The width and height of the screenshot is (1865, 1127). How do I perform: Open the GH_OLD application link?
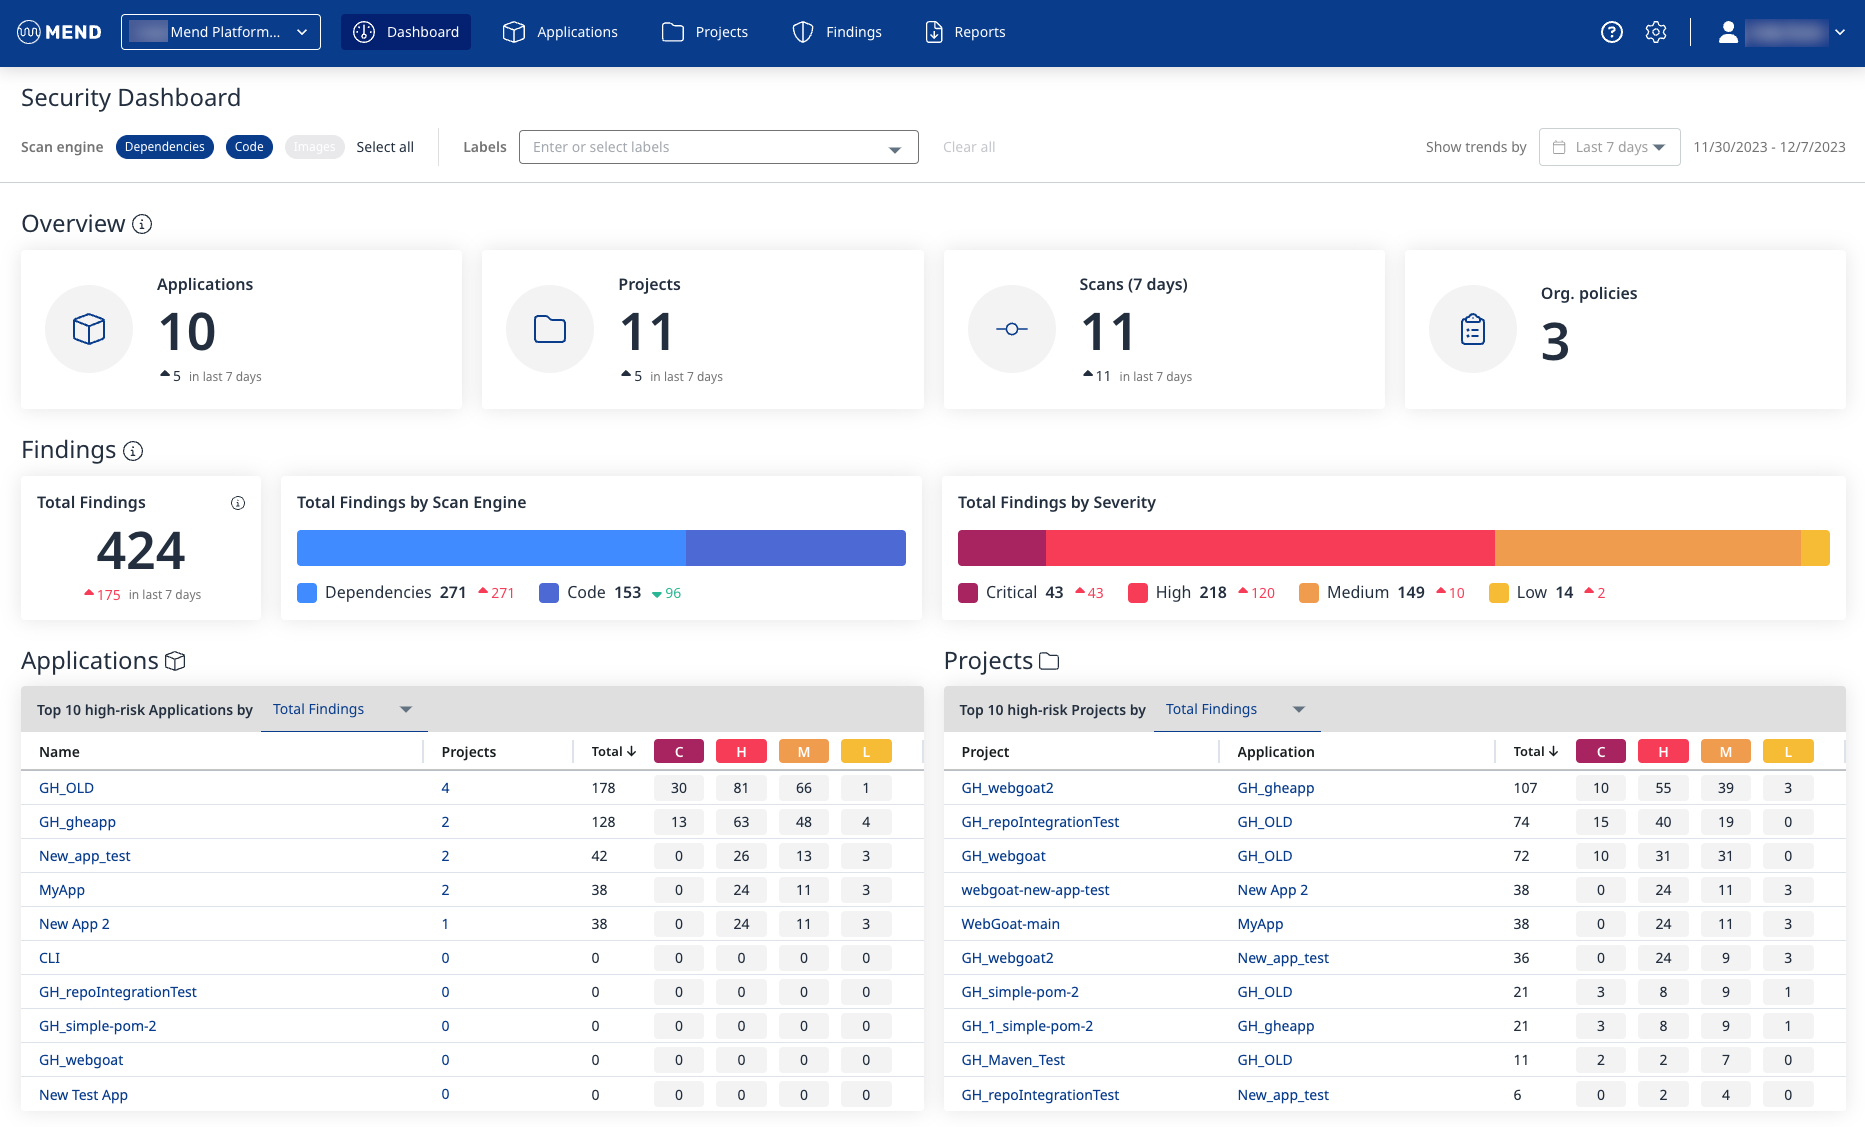(x=66, y=788)
